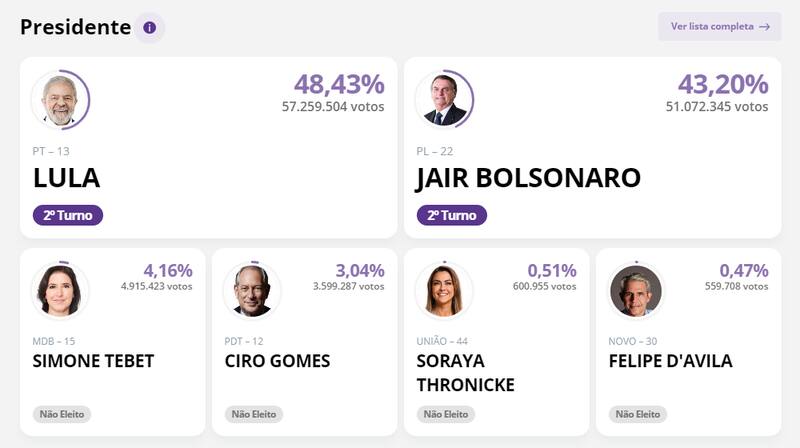
Task: Click 'Não Eleito' tag for Felipe D'Avila
Action: pos(638,414)
